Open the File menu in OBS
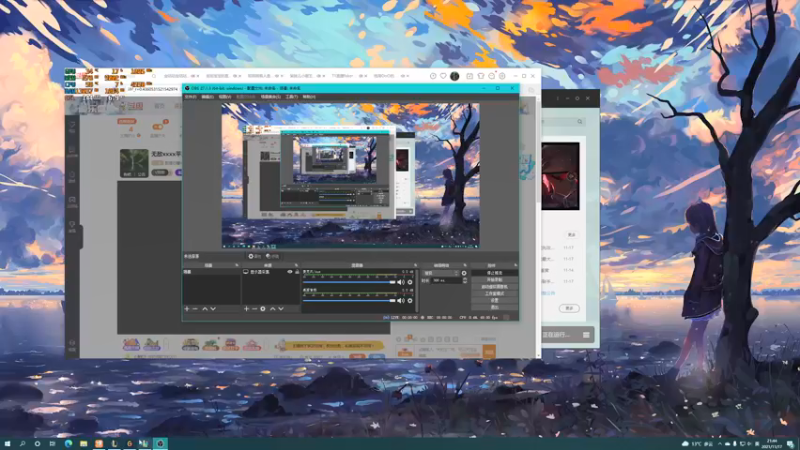The height and width of the screenshot is (450, 800). coord(190,96)
